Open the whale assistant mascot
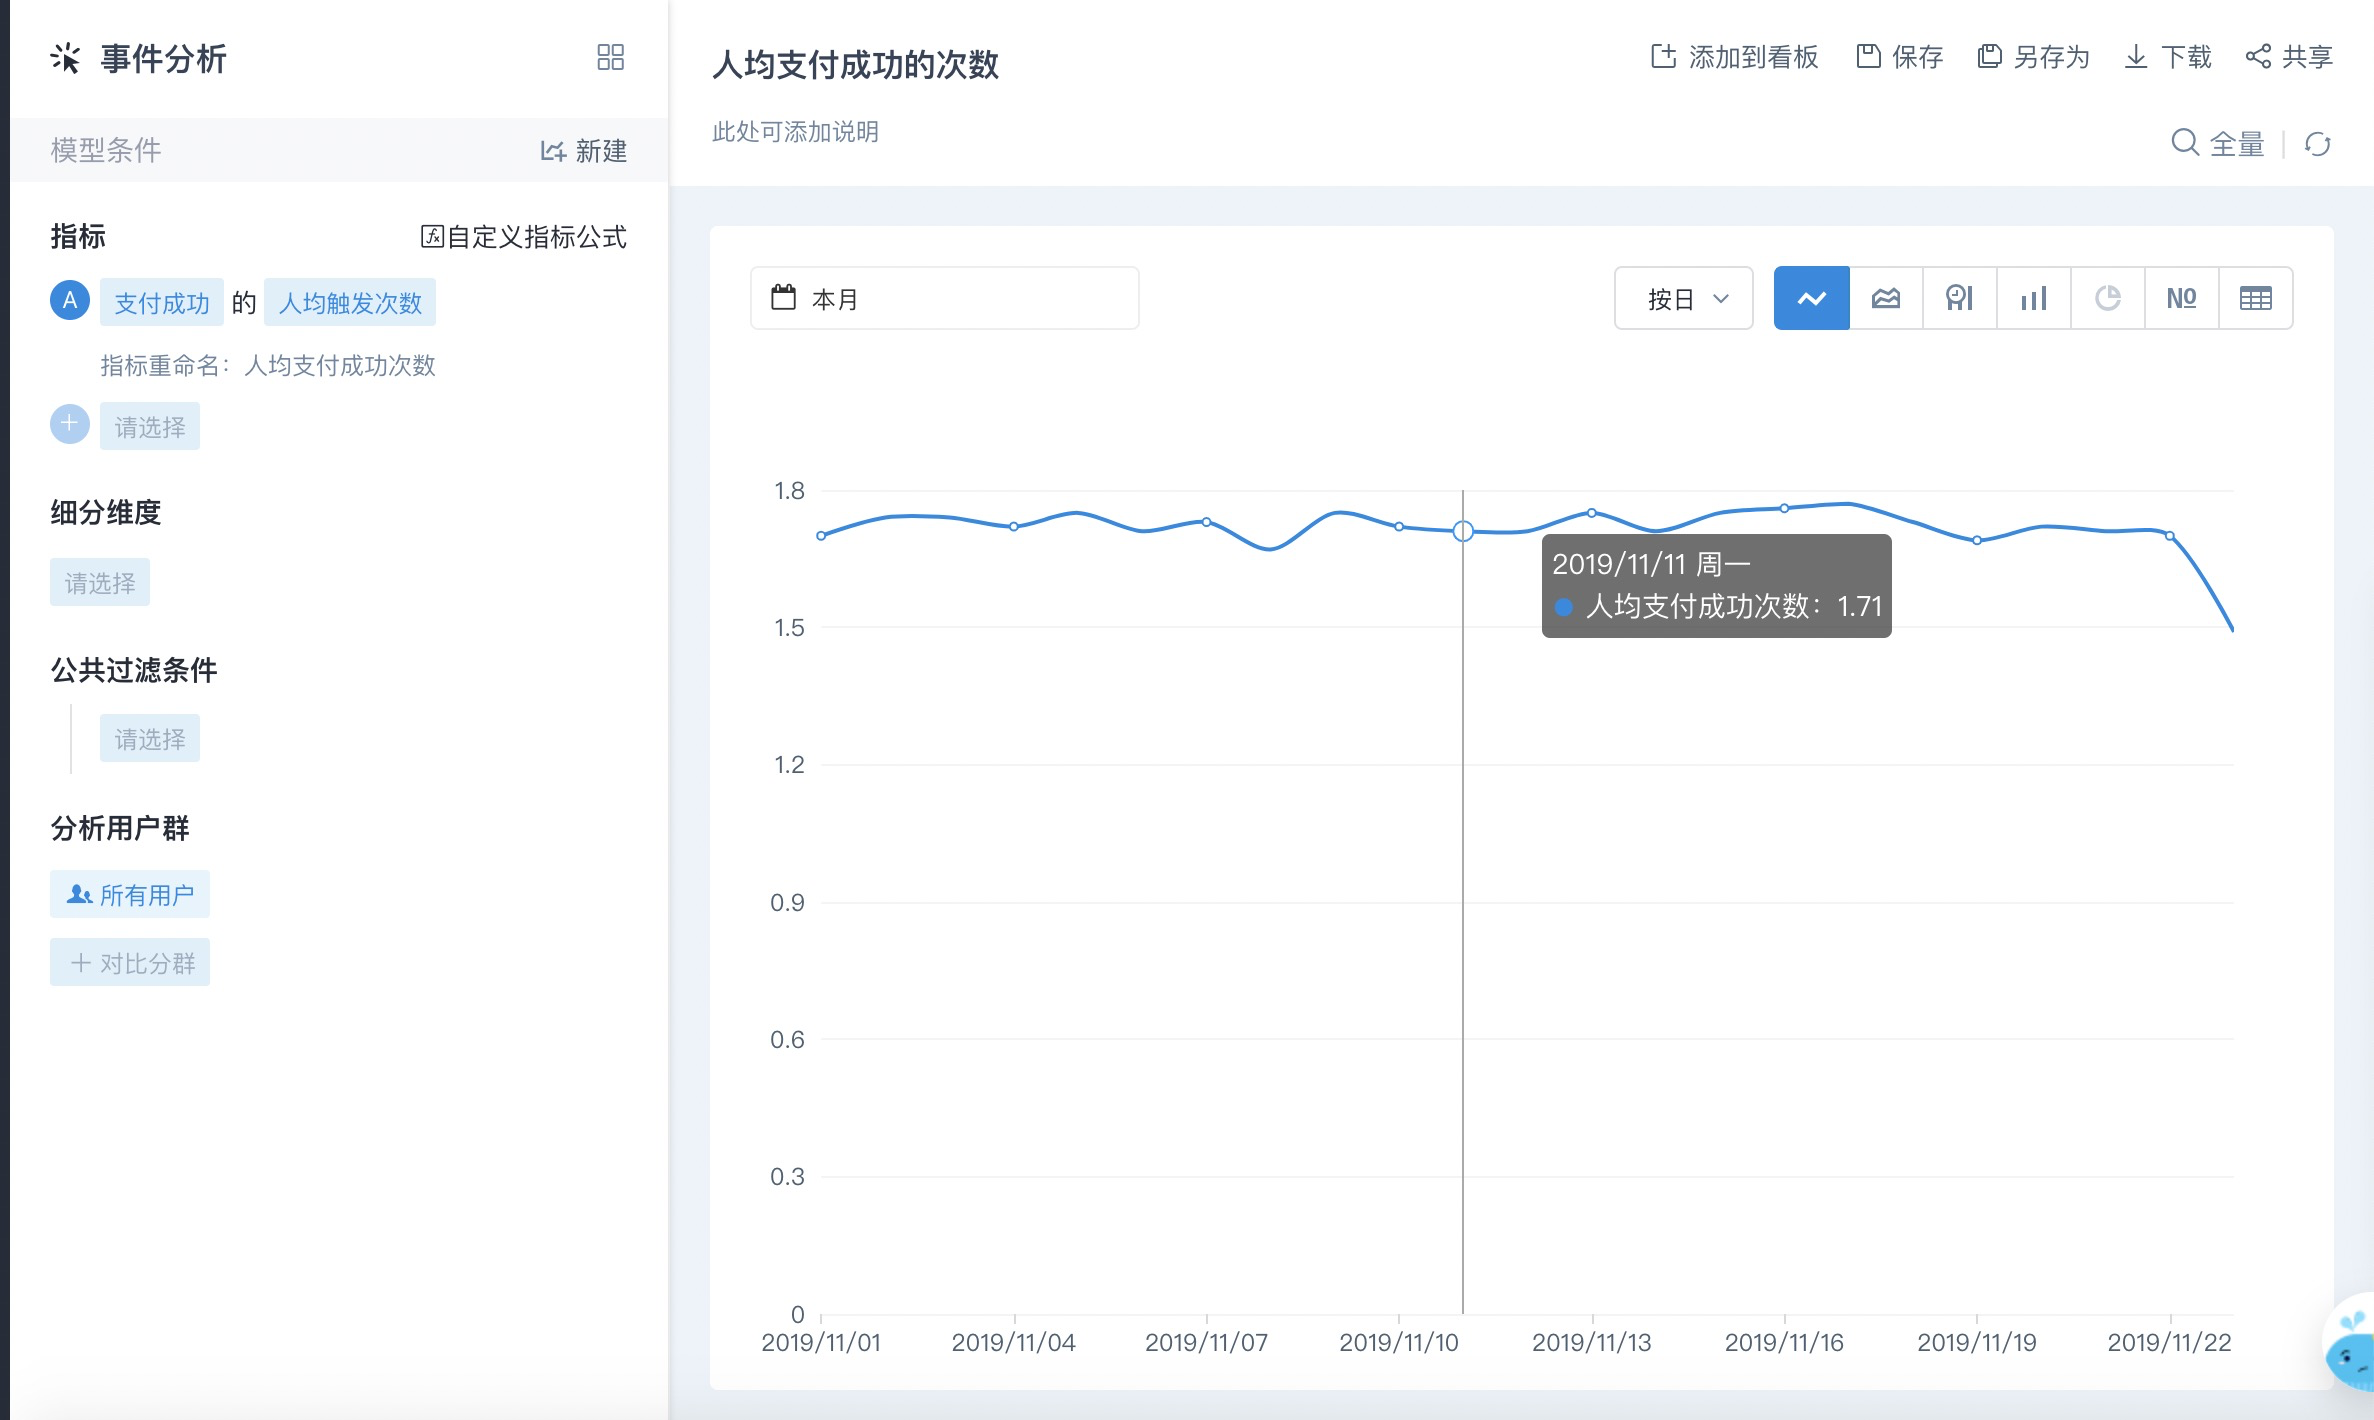 (x=2350, y=1344)
